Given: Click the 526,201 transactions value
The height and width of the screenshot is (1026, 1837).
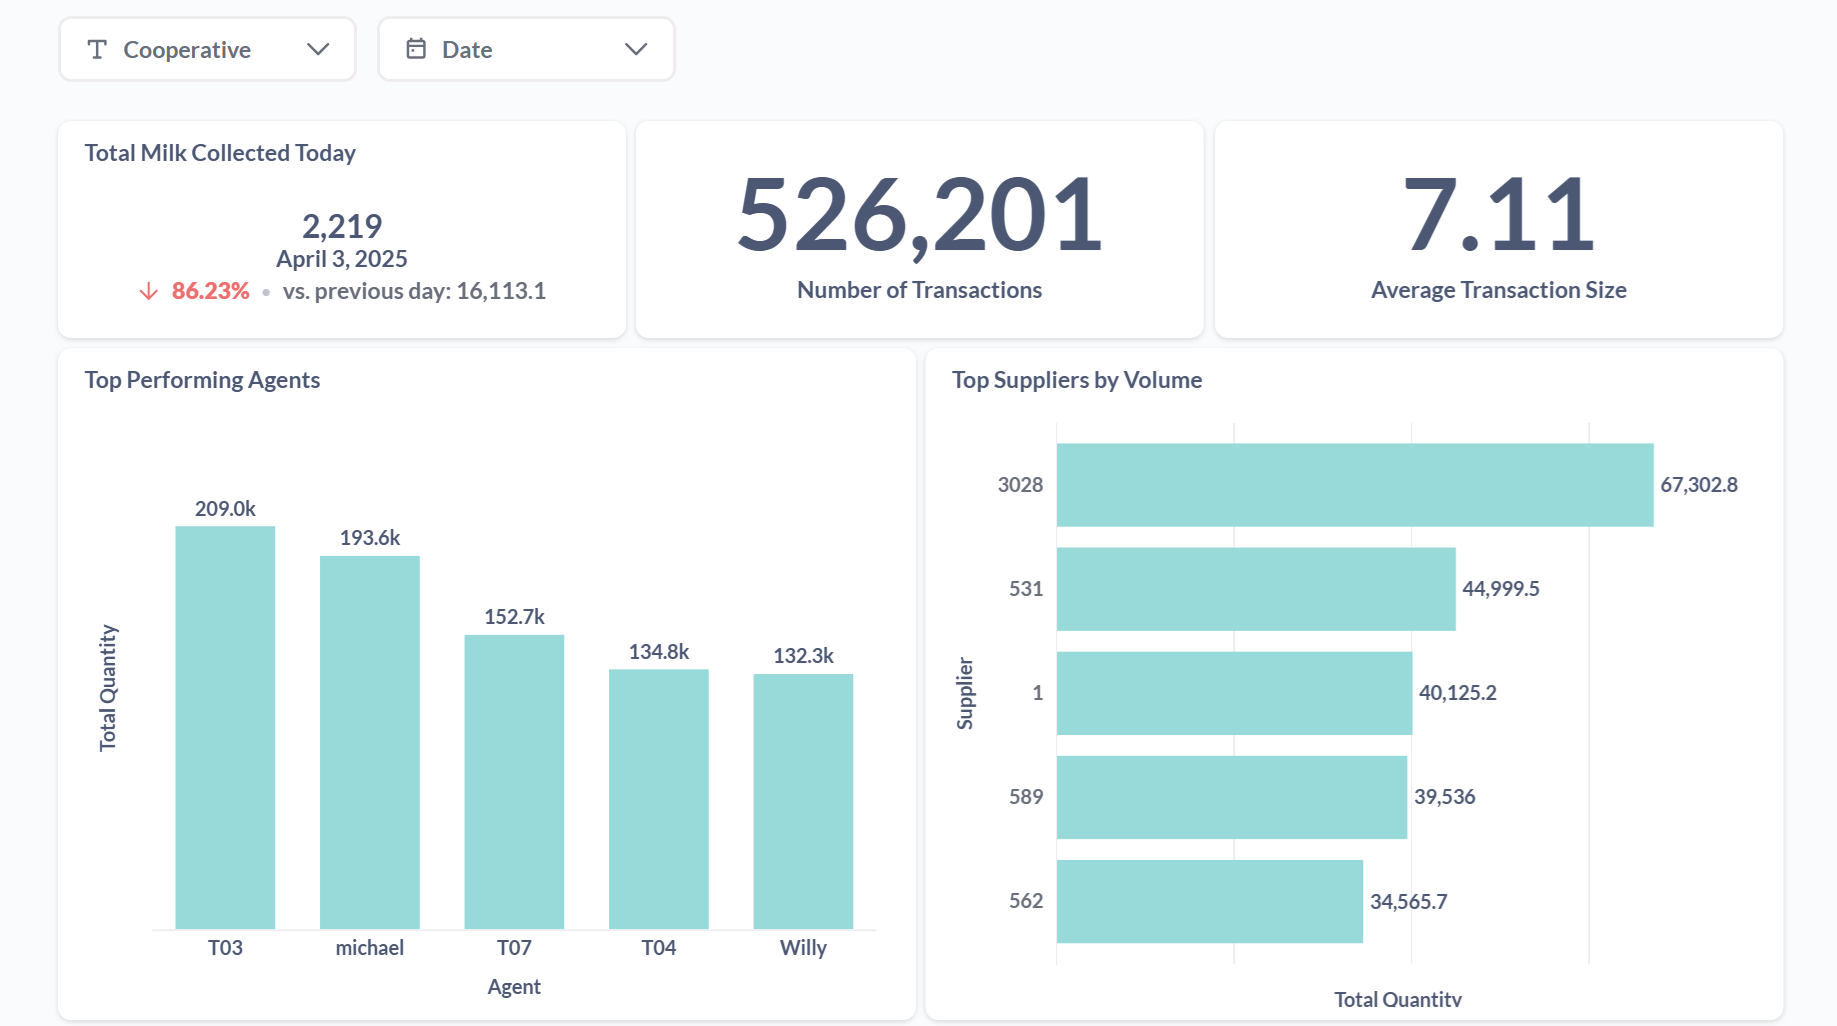Looking at the screenshot, I should click(919, 214).
